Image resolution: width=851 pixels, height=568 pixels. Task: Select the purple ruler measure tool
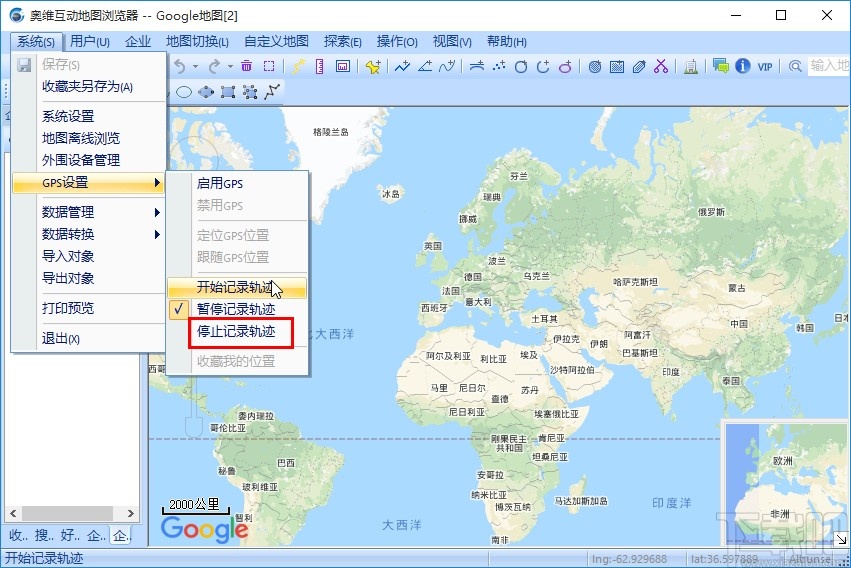point(320,66)
